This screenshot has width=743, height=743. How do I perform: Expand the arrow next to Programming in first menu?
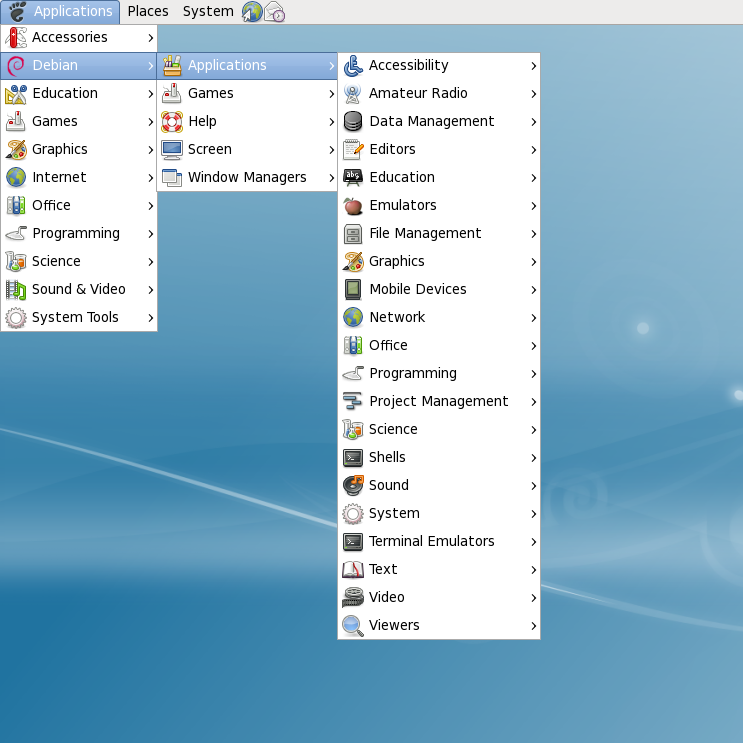[150, 234]
